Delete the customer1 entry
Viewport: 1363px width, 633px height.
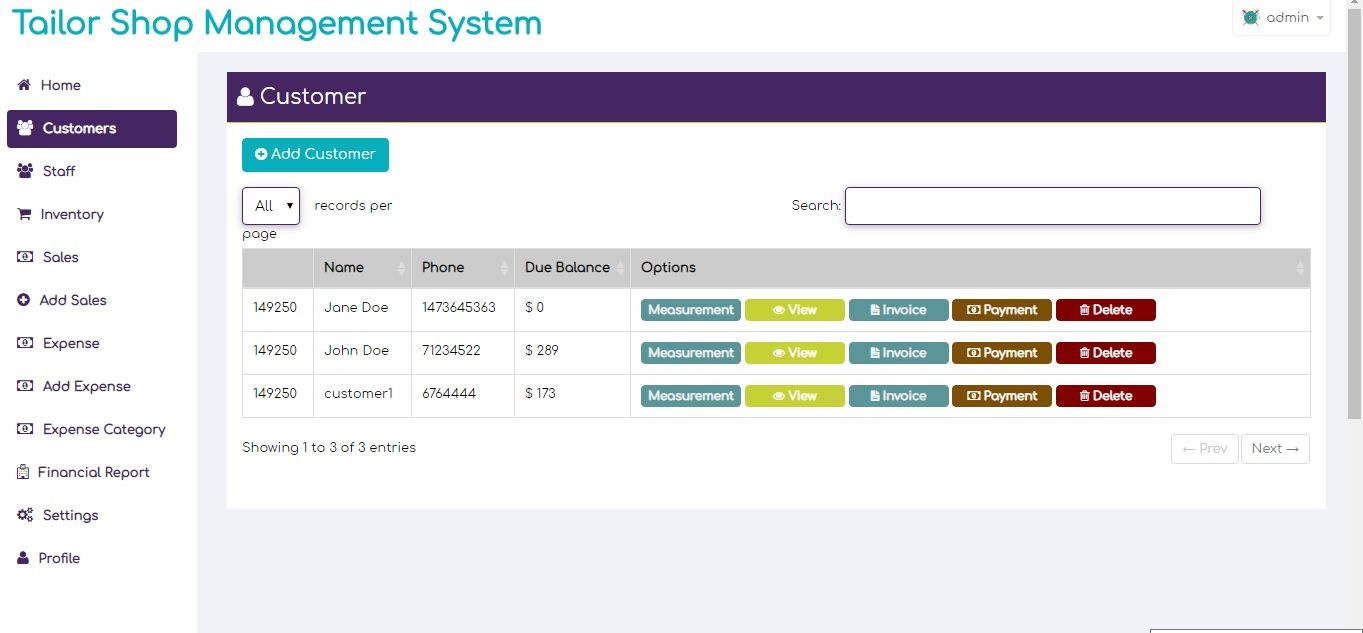(1106, 396)
